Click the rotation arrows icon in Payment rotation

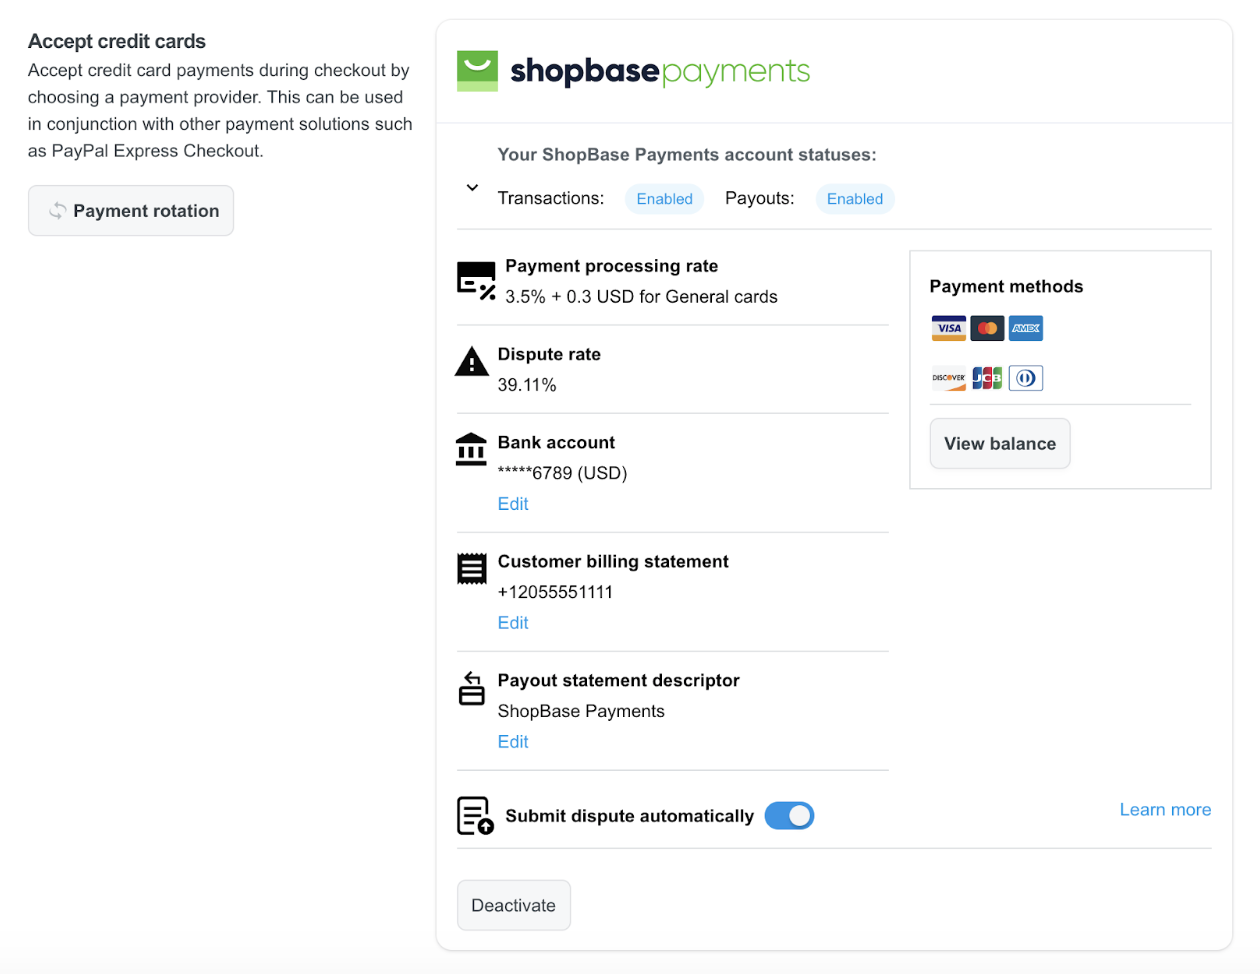(58, 211)
